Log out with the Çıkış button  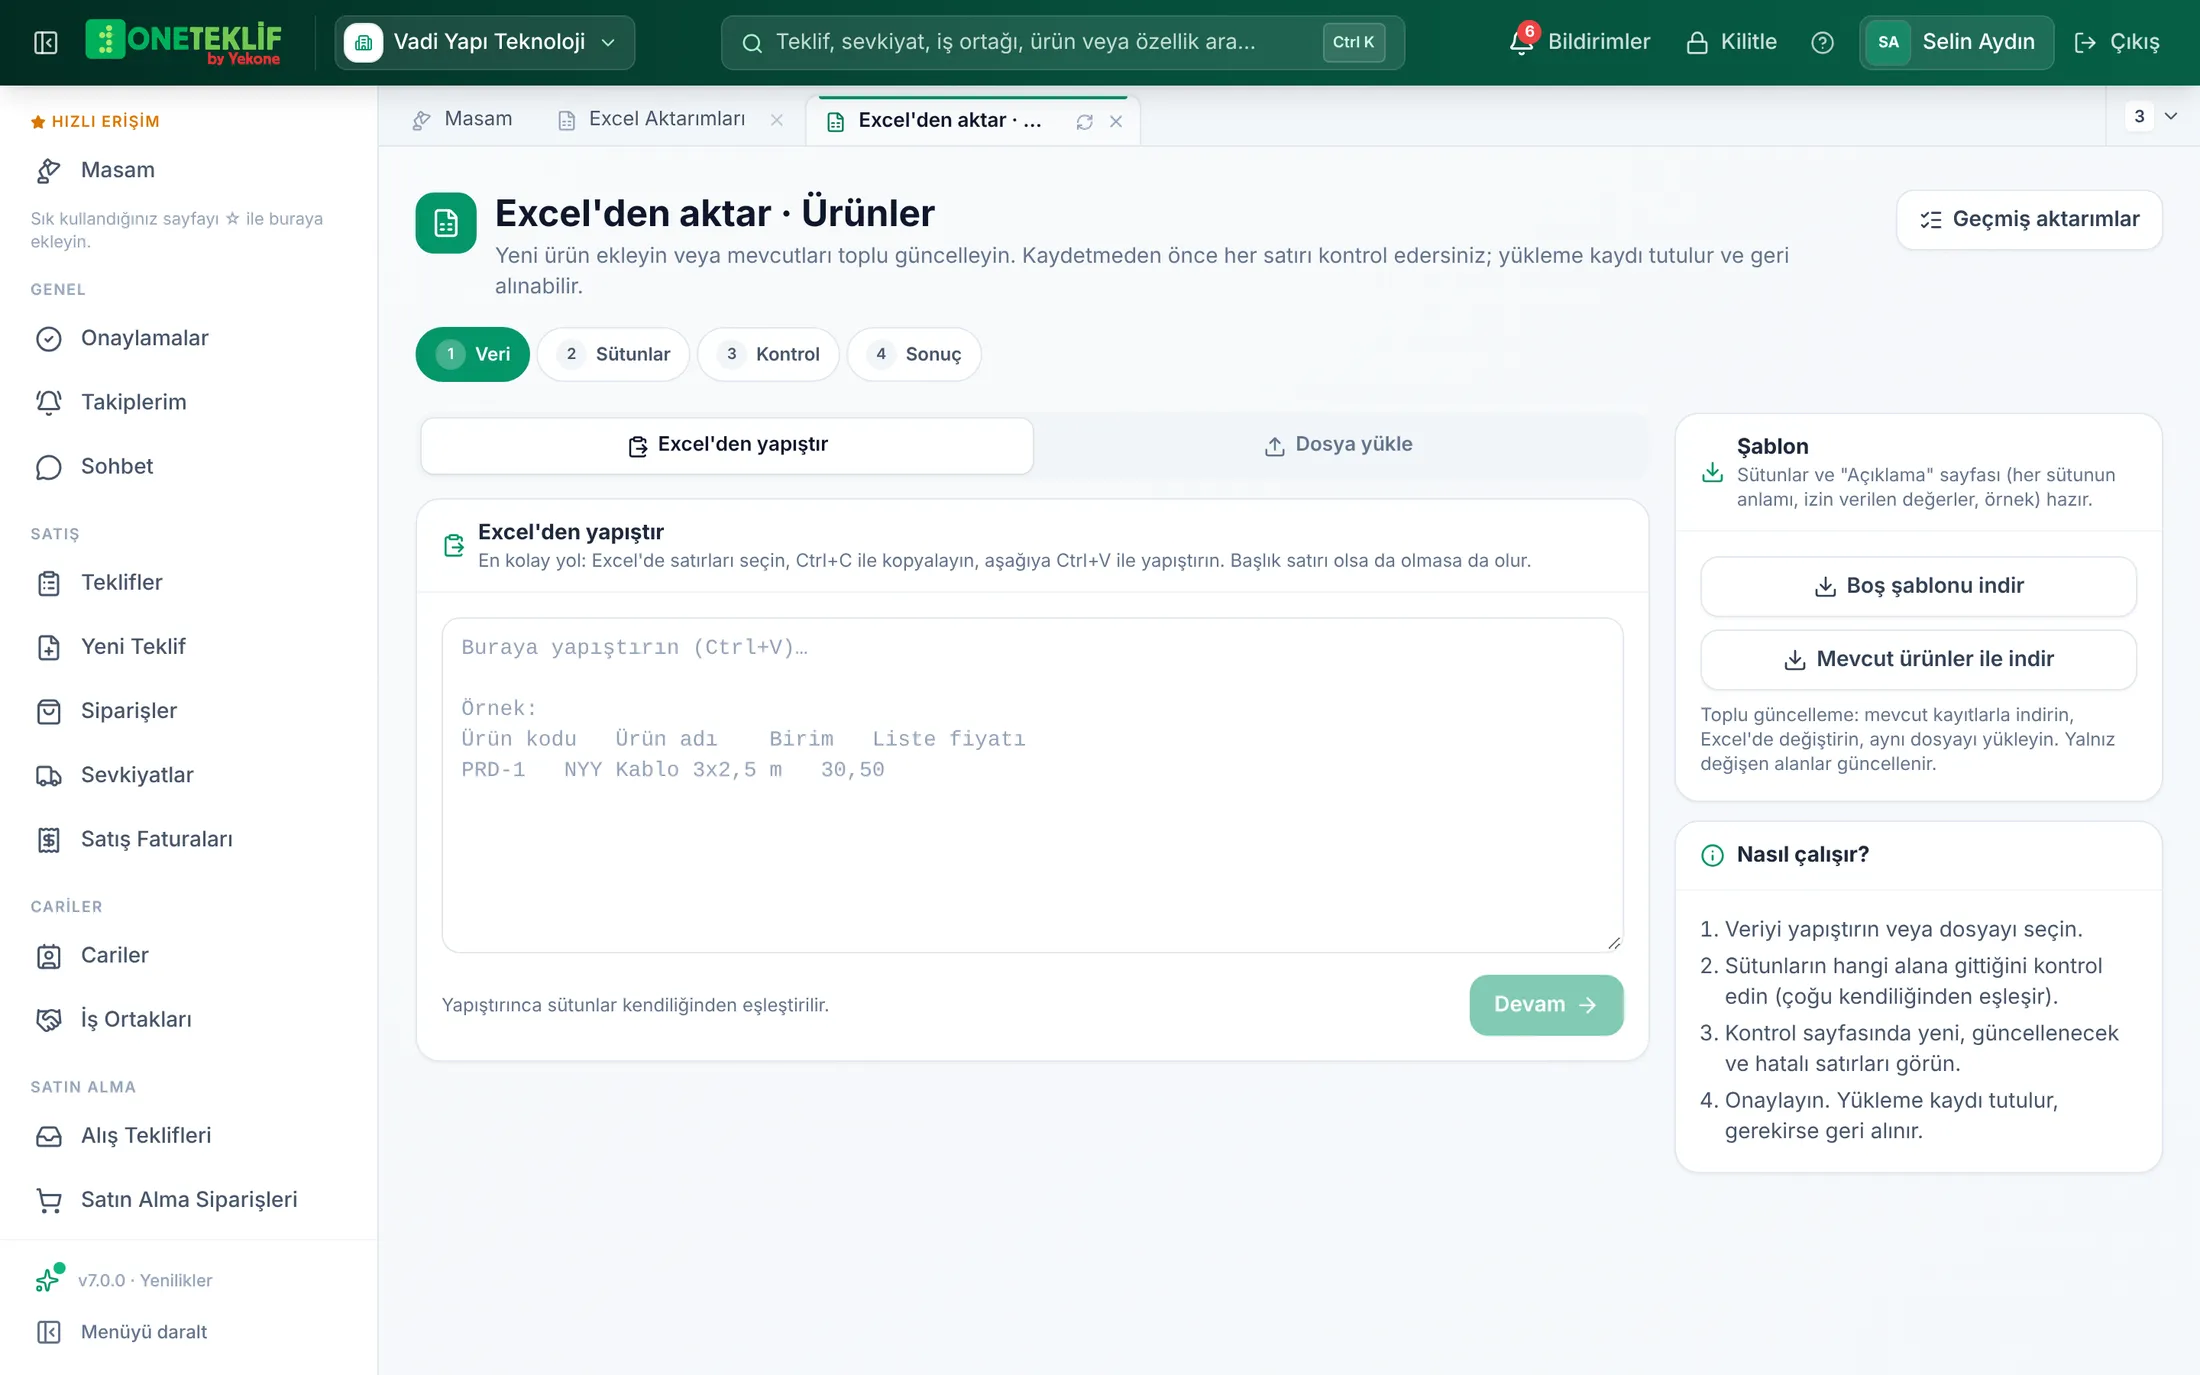2117,42
